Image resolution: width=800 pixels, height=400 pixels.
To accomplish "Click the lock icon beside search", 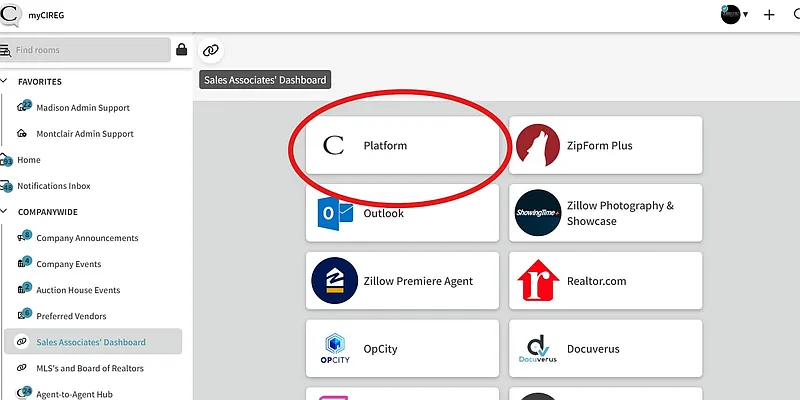I will click(x=181, y=50).
